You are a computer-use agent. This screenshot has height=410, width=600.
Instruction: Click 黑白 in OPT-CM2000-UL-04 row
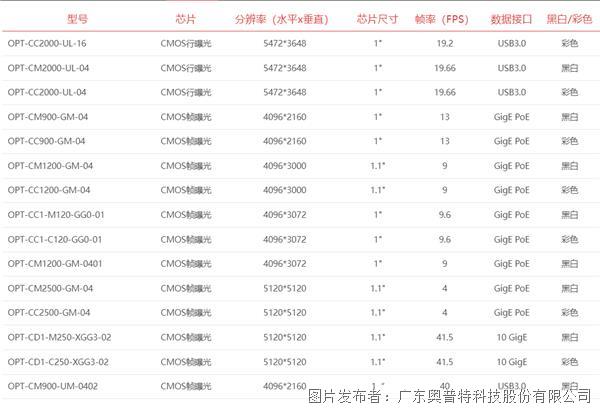click(x=569, y=68)
